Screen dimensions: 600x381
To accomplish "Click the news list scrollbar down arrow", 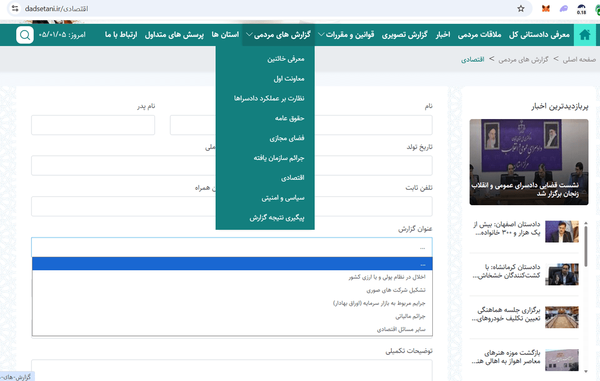I will coord(586,371).
